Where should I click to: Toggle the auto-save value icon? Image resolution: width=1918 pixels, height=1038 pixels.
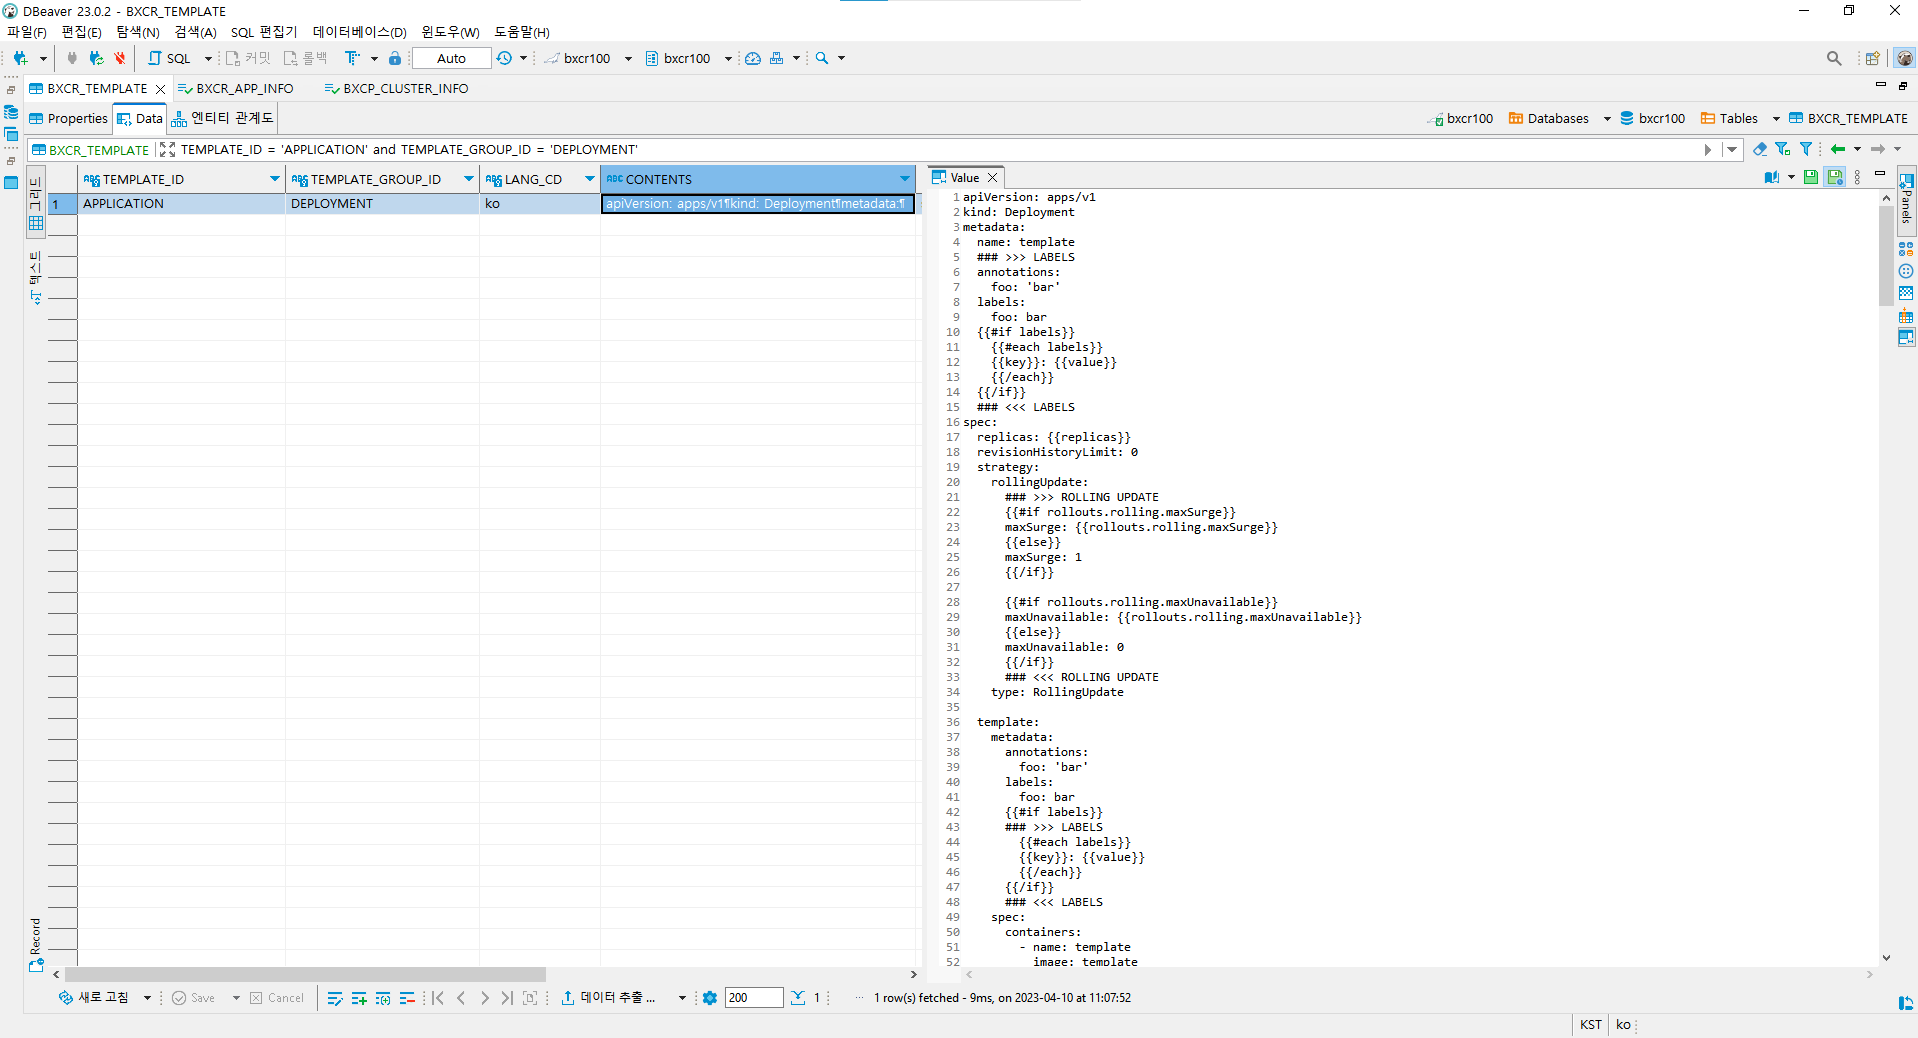tap(1834, 177)
